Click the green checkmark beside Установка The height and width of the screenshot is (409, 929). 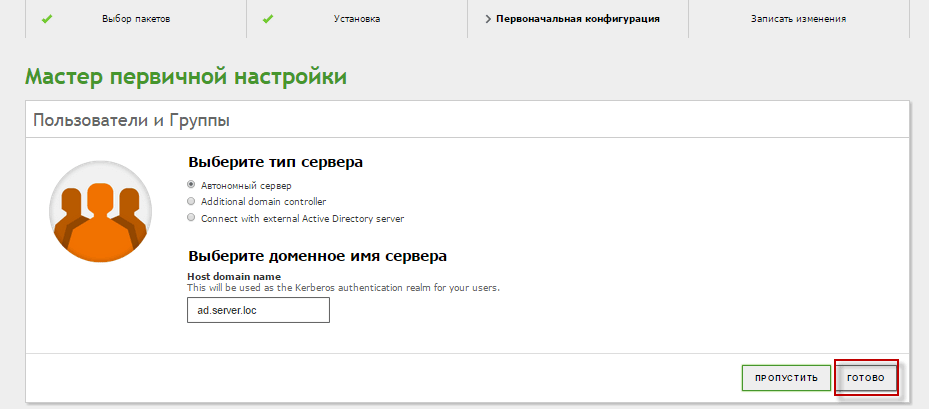pos(268,18)
